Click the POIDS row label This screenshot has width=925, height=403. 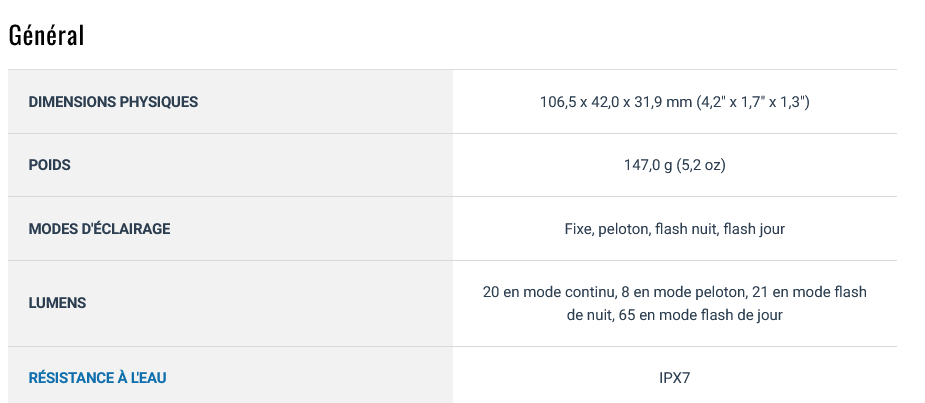50,165
